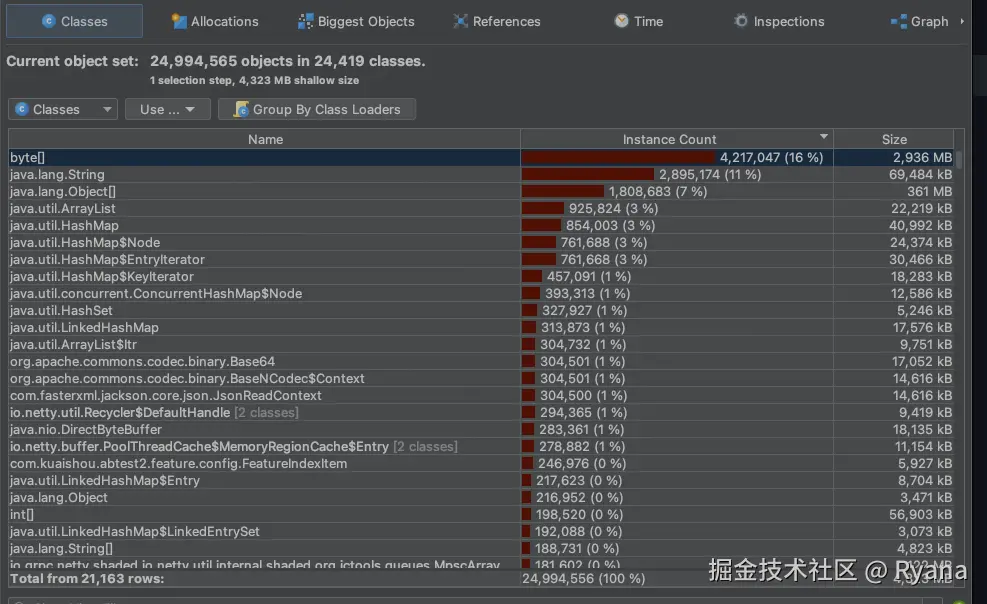The height and width of the screenshot is (604, 987).
Task: Select the byte[] row
Action: coord(482,157)
